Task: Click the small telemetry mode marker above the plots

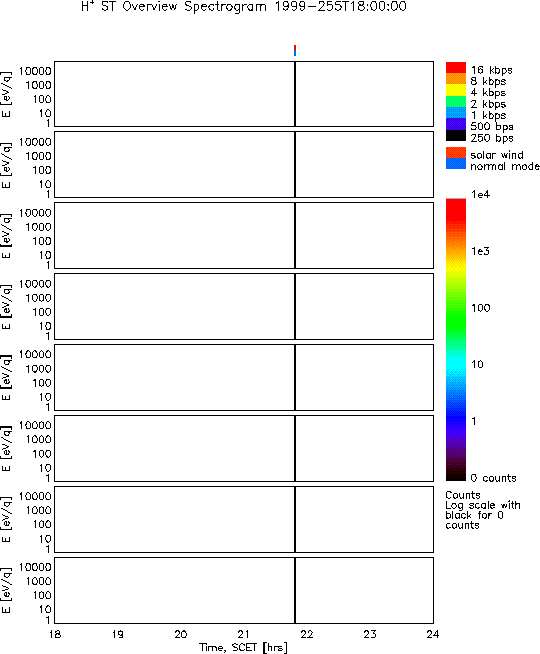Action: [295, 50]
